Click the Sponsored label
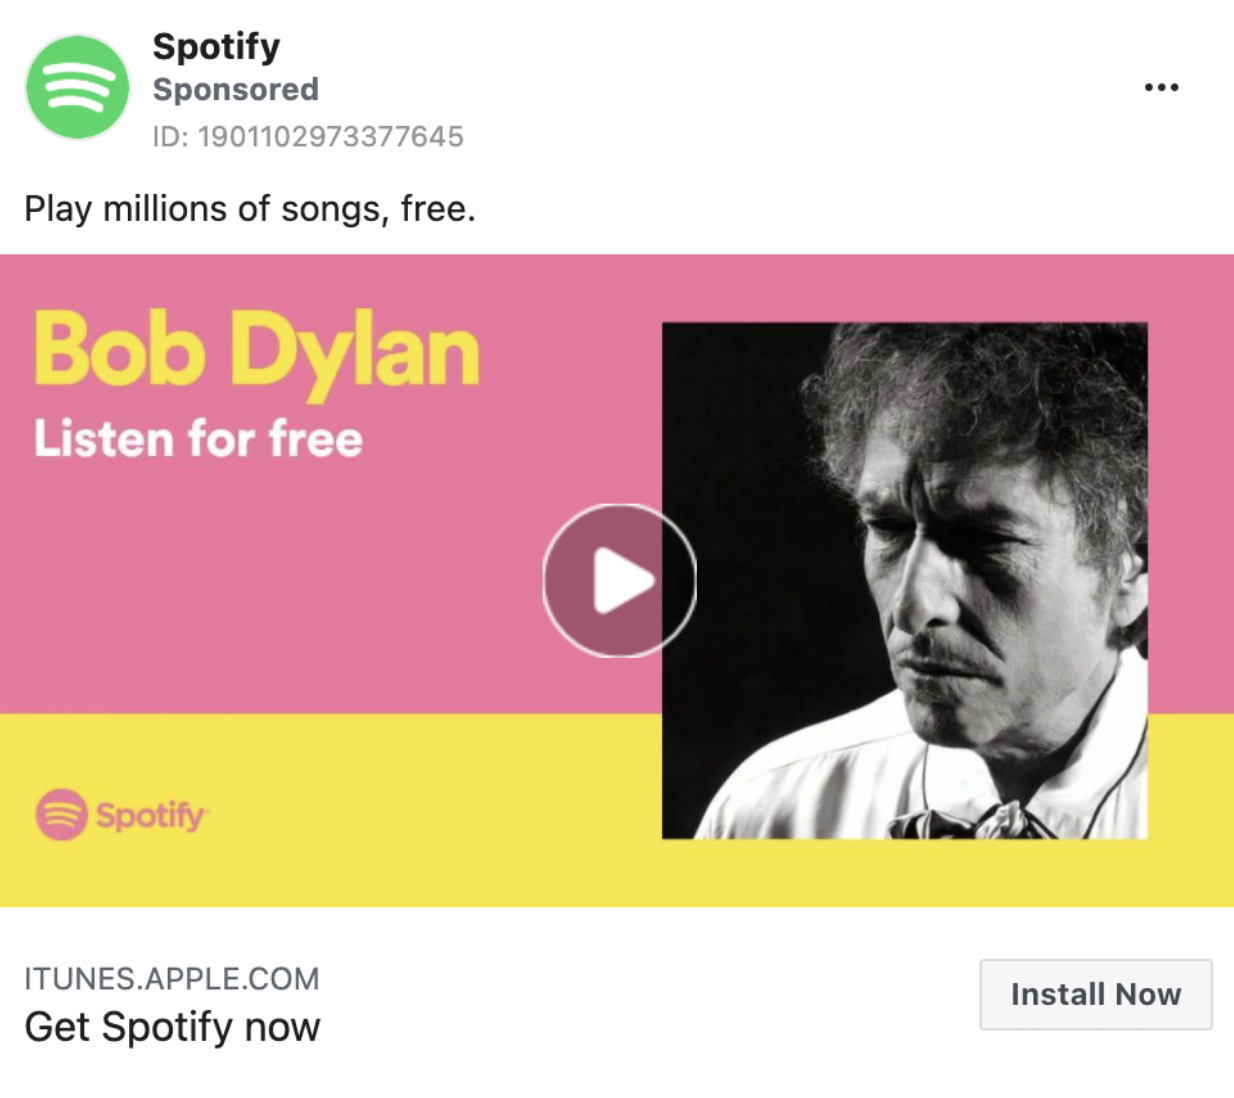Screen dimensions: 1234x1098 (235, 90)
